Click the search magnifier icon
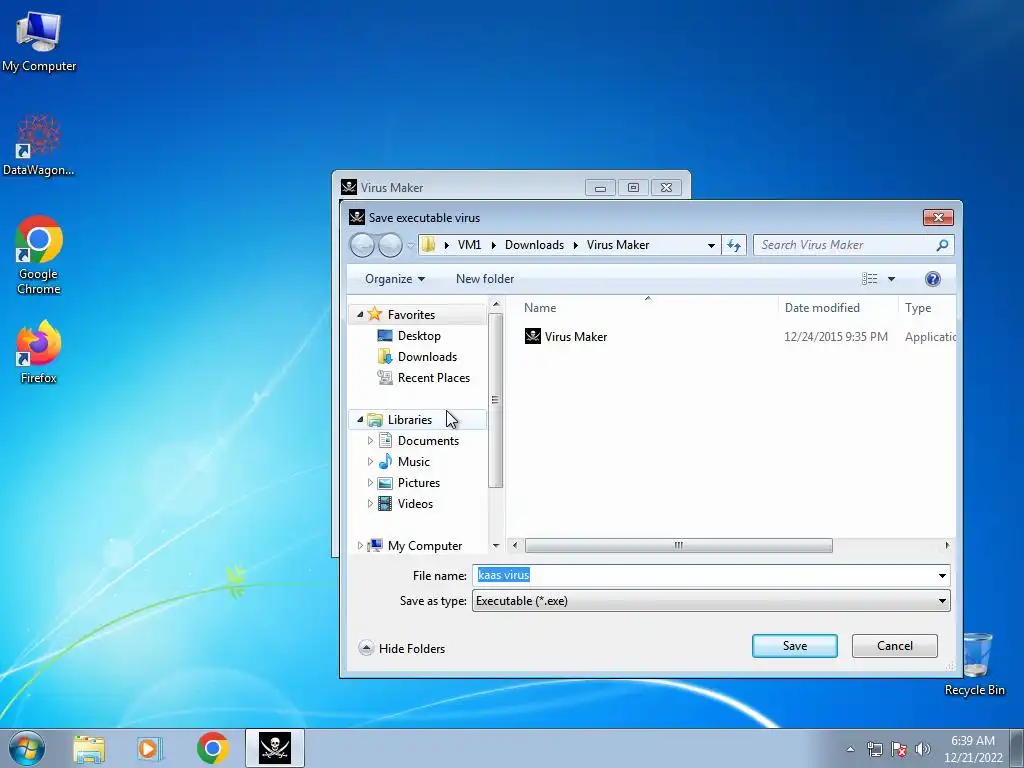1024x768 pixels. point(942,245)
